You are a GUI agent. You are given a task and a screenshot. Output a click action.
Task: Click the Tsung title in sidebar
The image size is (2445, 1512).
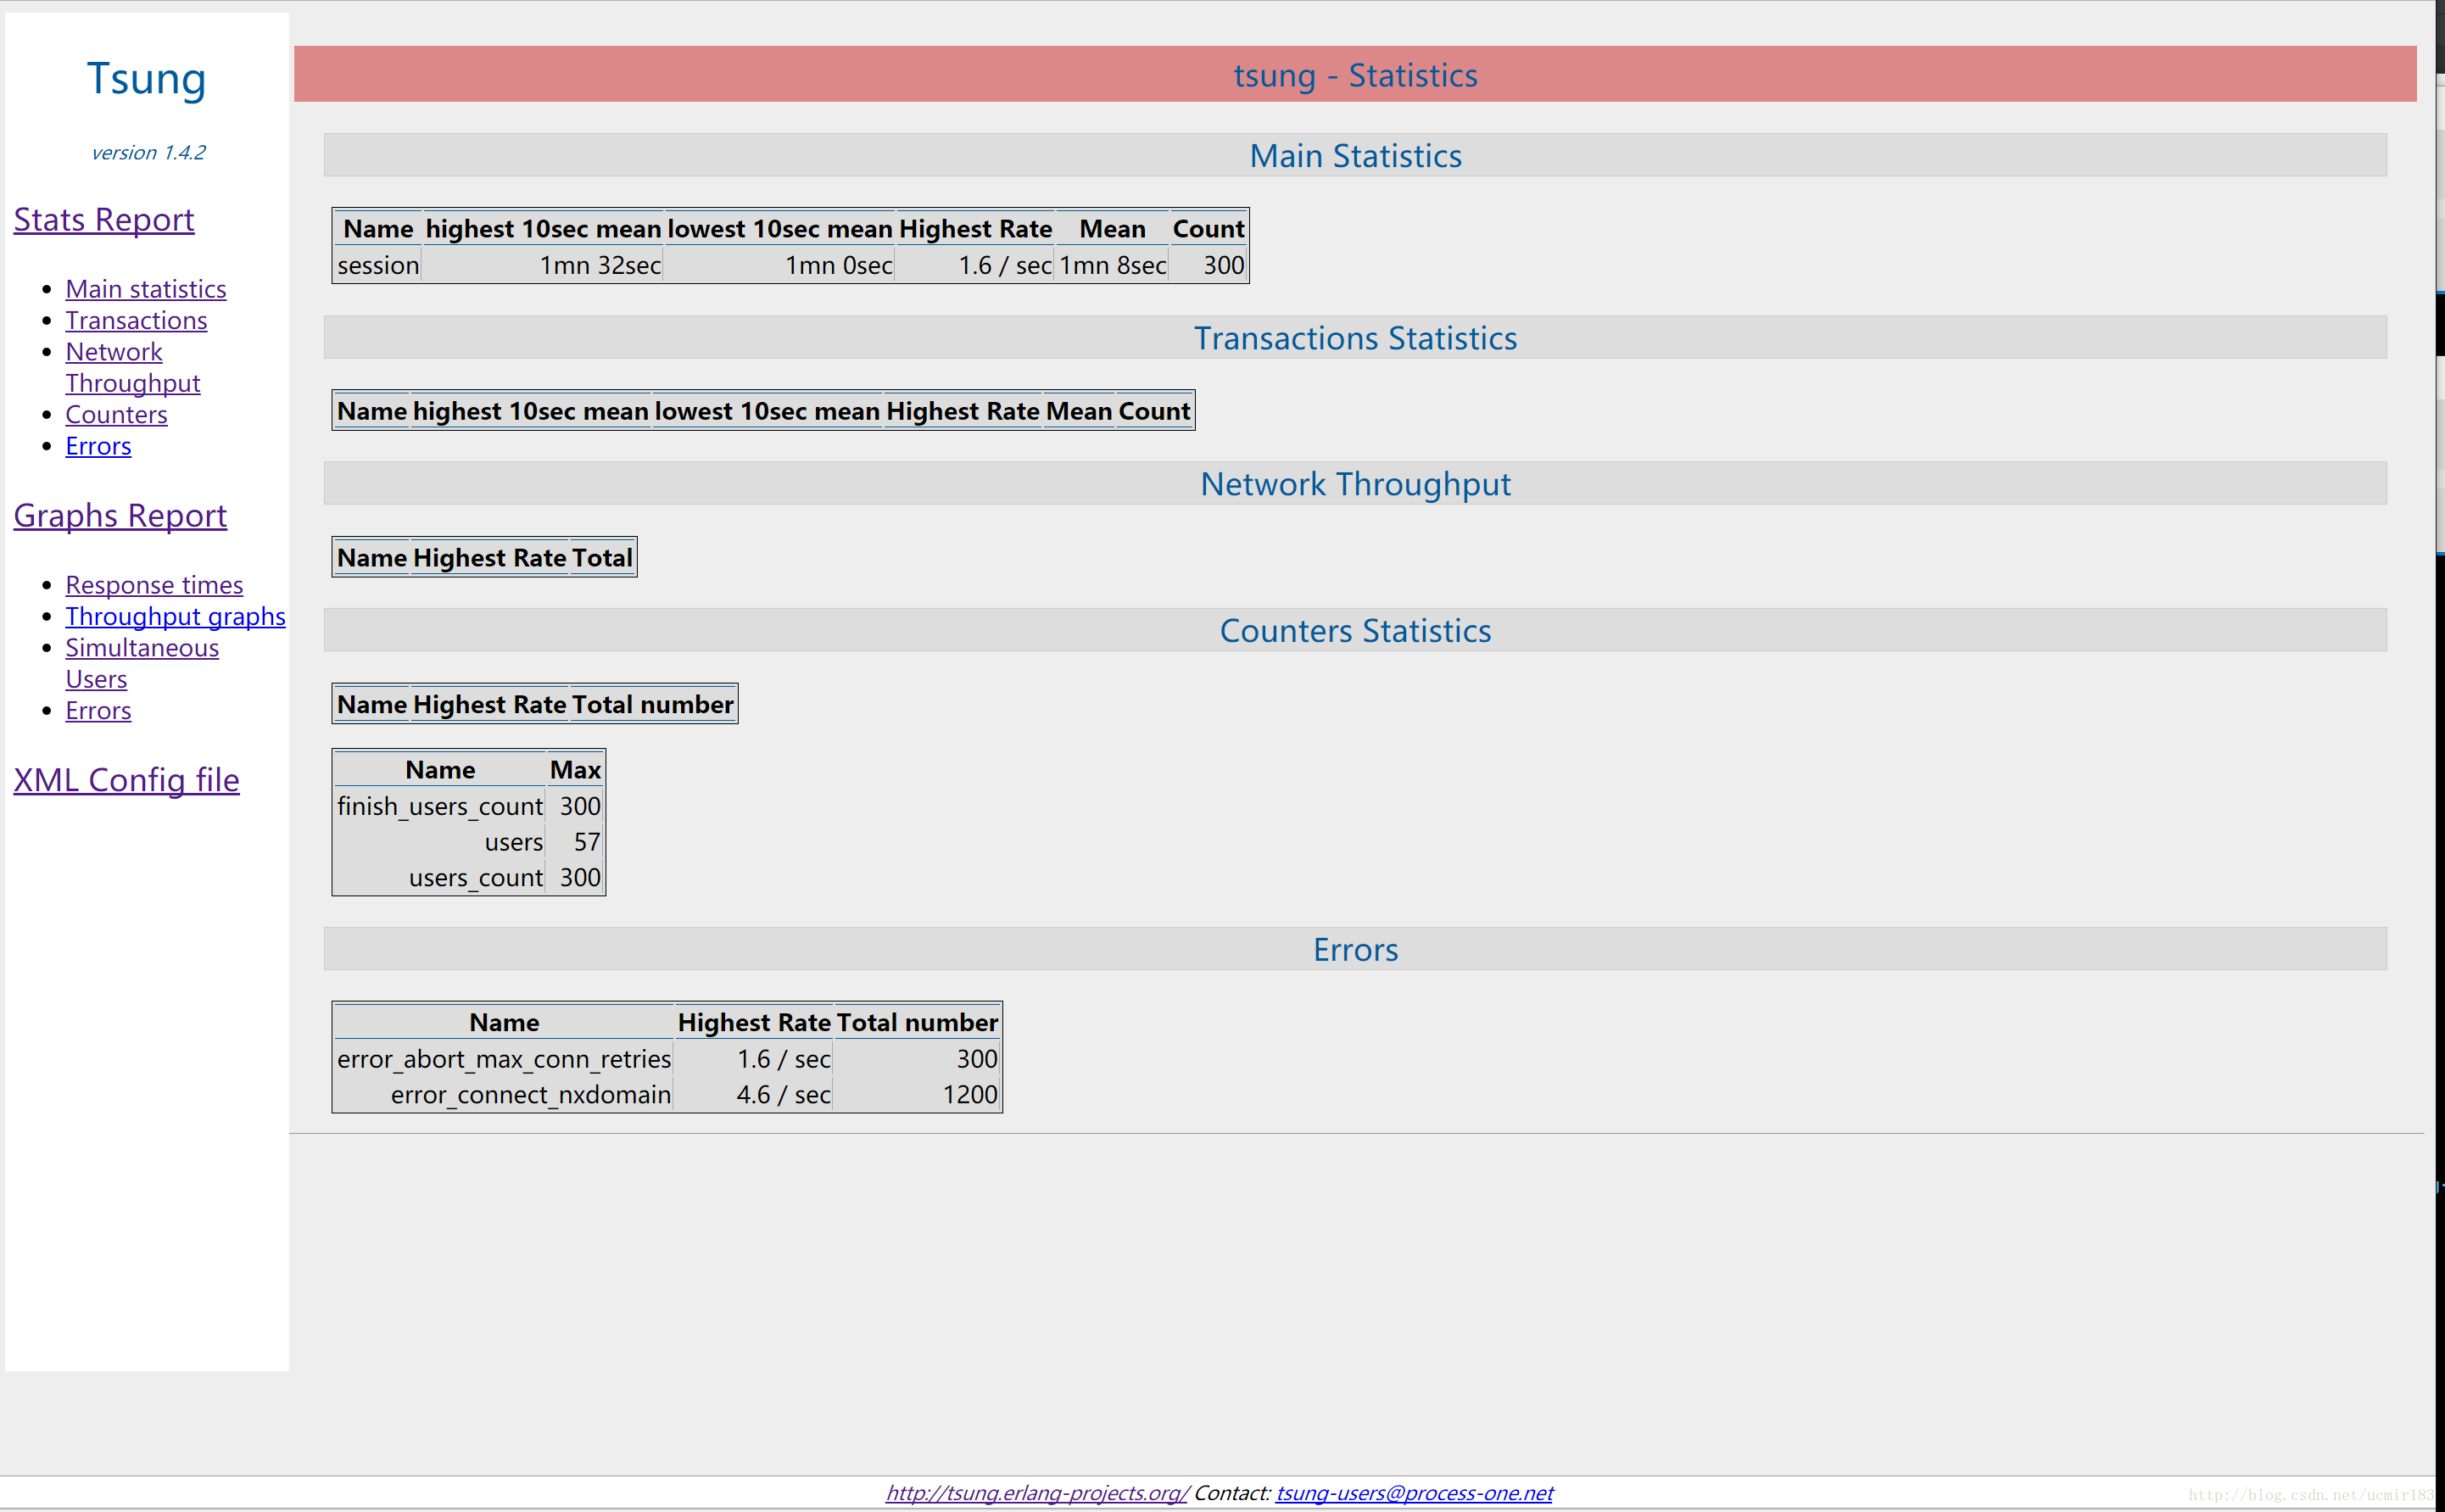pyautogui.click(x=147, y=78)
